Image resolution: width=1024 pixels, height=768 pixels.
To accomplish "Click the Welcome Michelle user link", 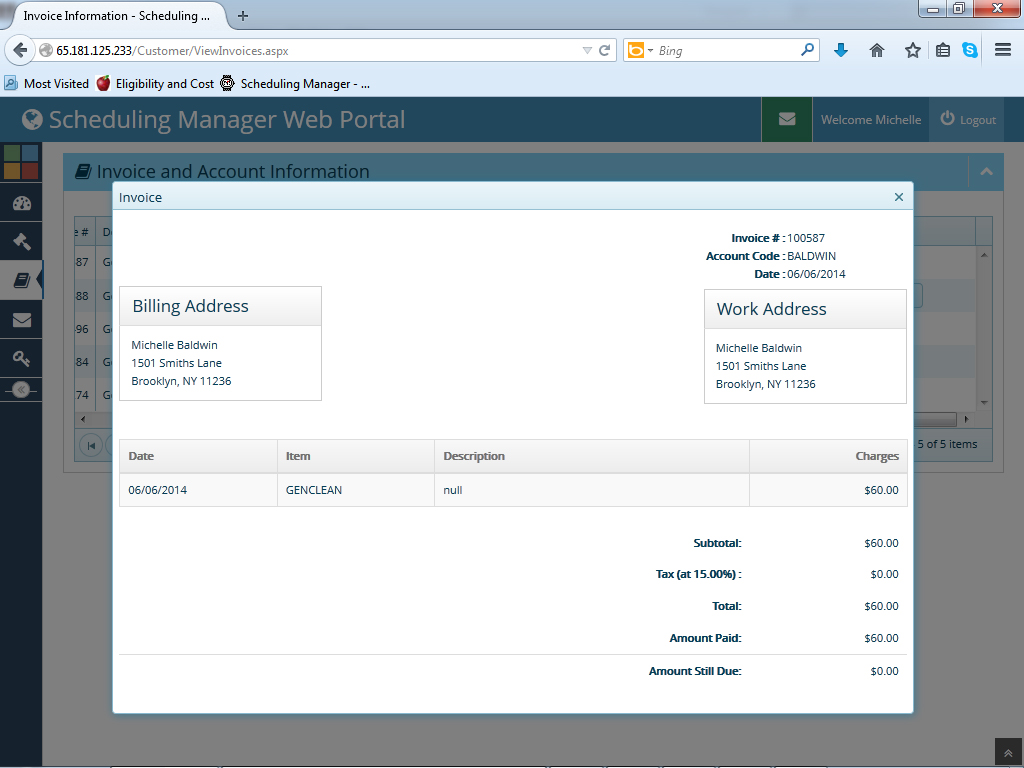I will click(871, 120).
